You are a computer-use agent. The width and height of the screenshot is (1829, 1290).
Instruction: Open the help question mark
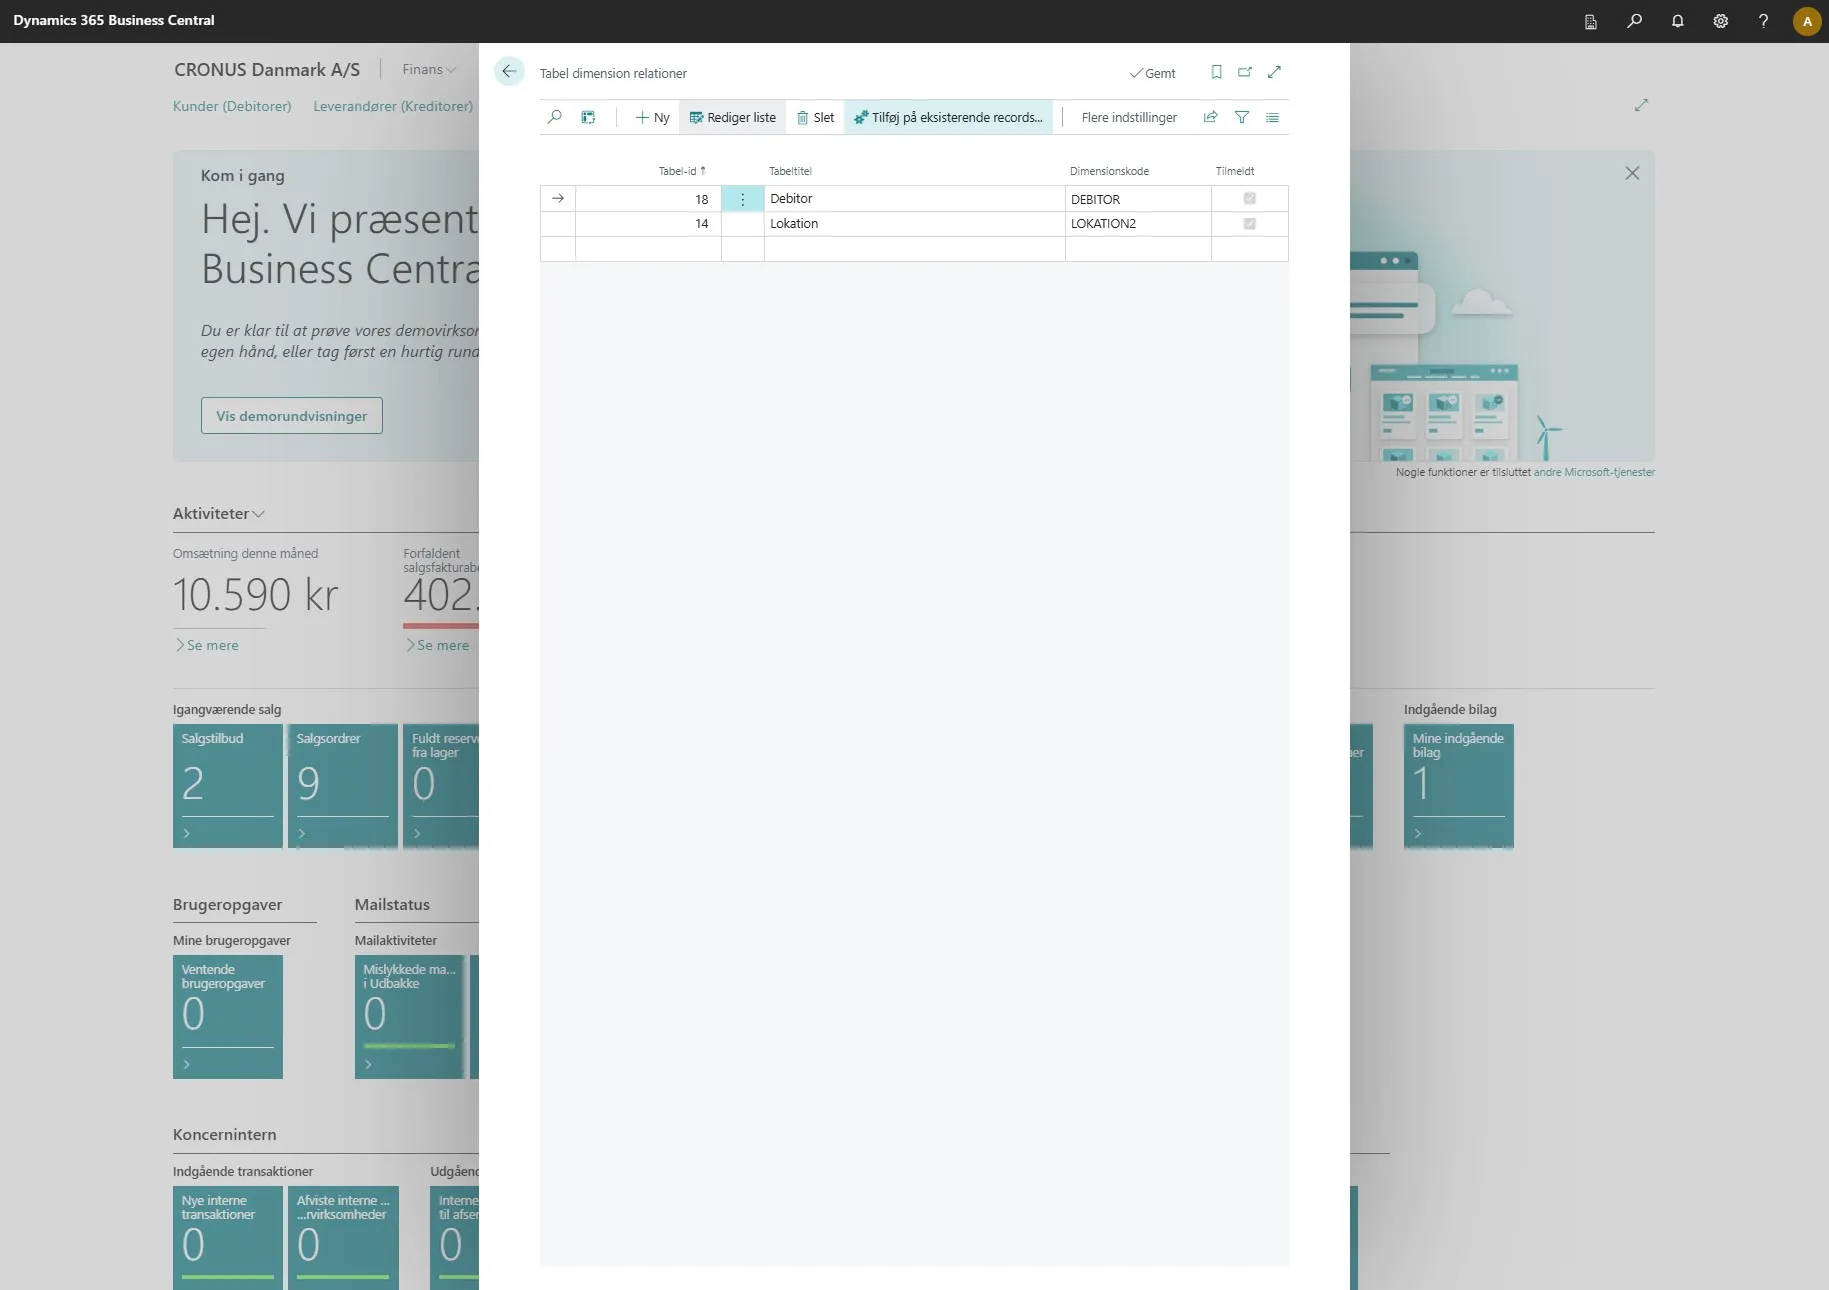tap(1763, 21)
